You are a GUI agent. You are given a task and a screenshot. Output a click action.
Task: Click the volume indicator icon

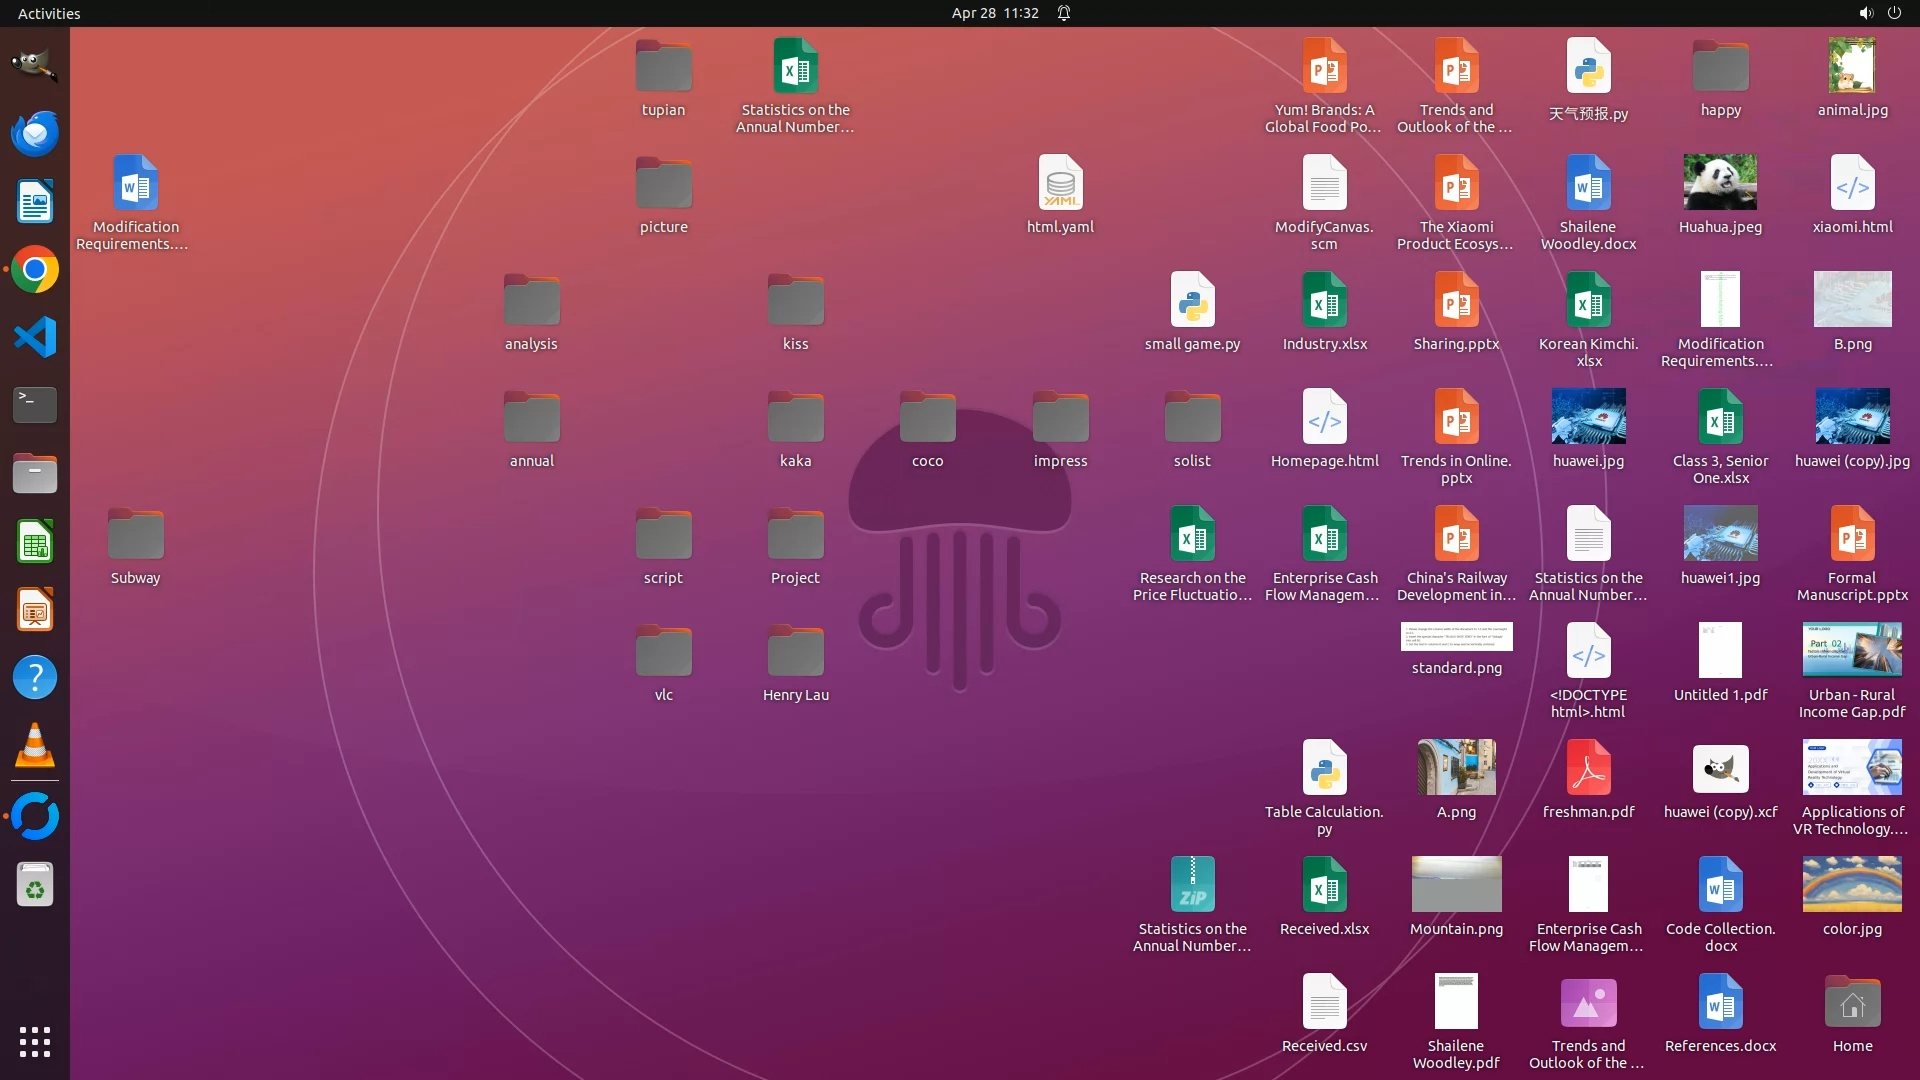[1865, 13]
